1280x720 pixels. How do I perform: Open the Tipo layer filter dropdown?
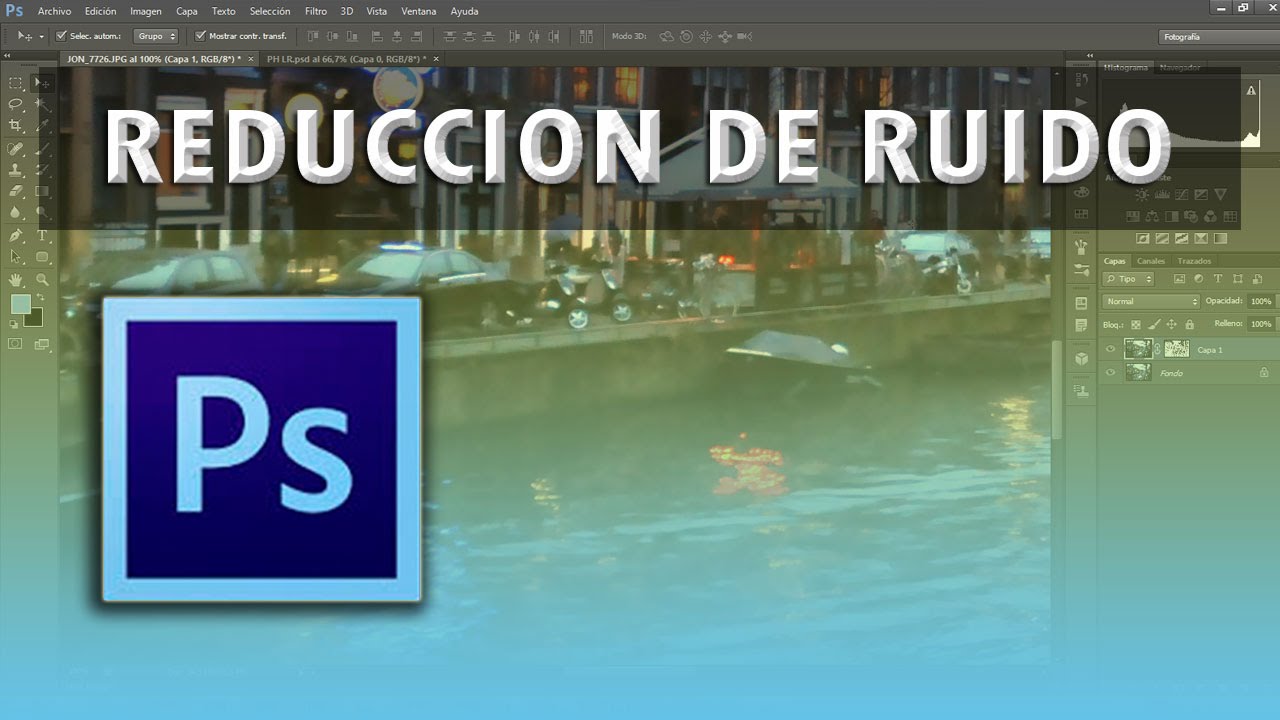tap(1128, 279)
